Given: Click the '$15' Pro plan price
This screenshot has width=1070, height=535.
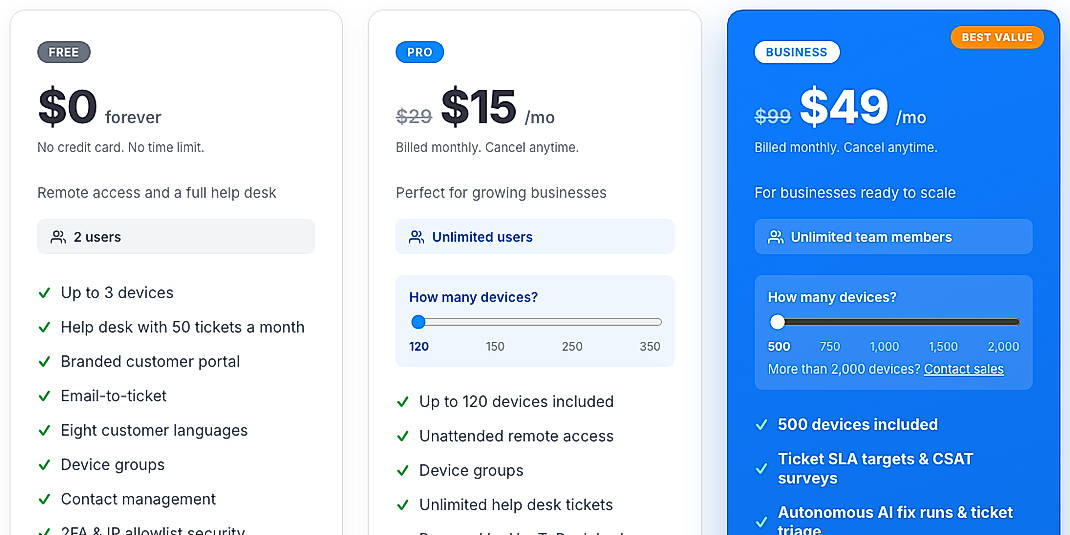Looking at the screenshot, I should pos(478,108).
